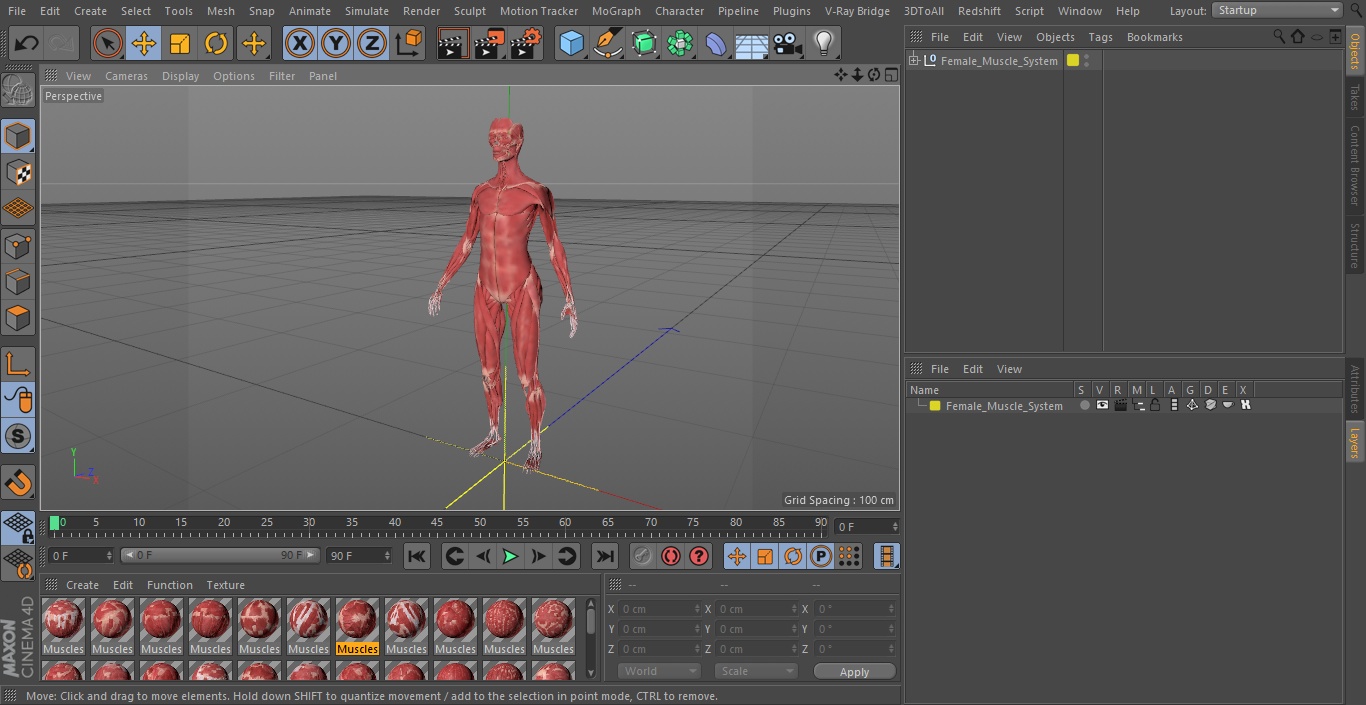Enable Edges mode in the left palette
The height and width of the screenshot is (705, 1366).
(18, 282)
